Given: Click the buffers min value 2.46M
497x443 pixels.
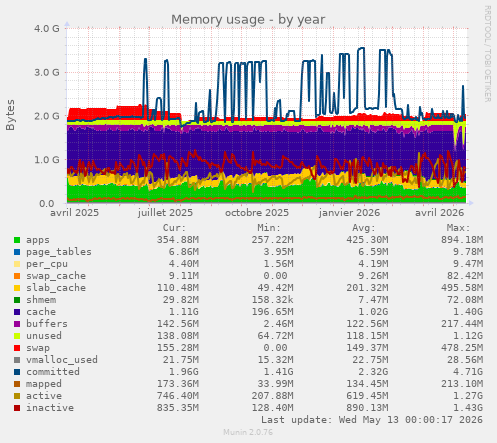Looking at the screenshot, I should tap(278, 324).
